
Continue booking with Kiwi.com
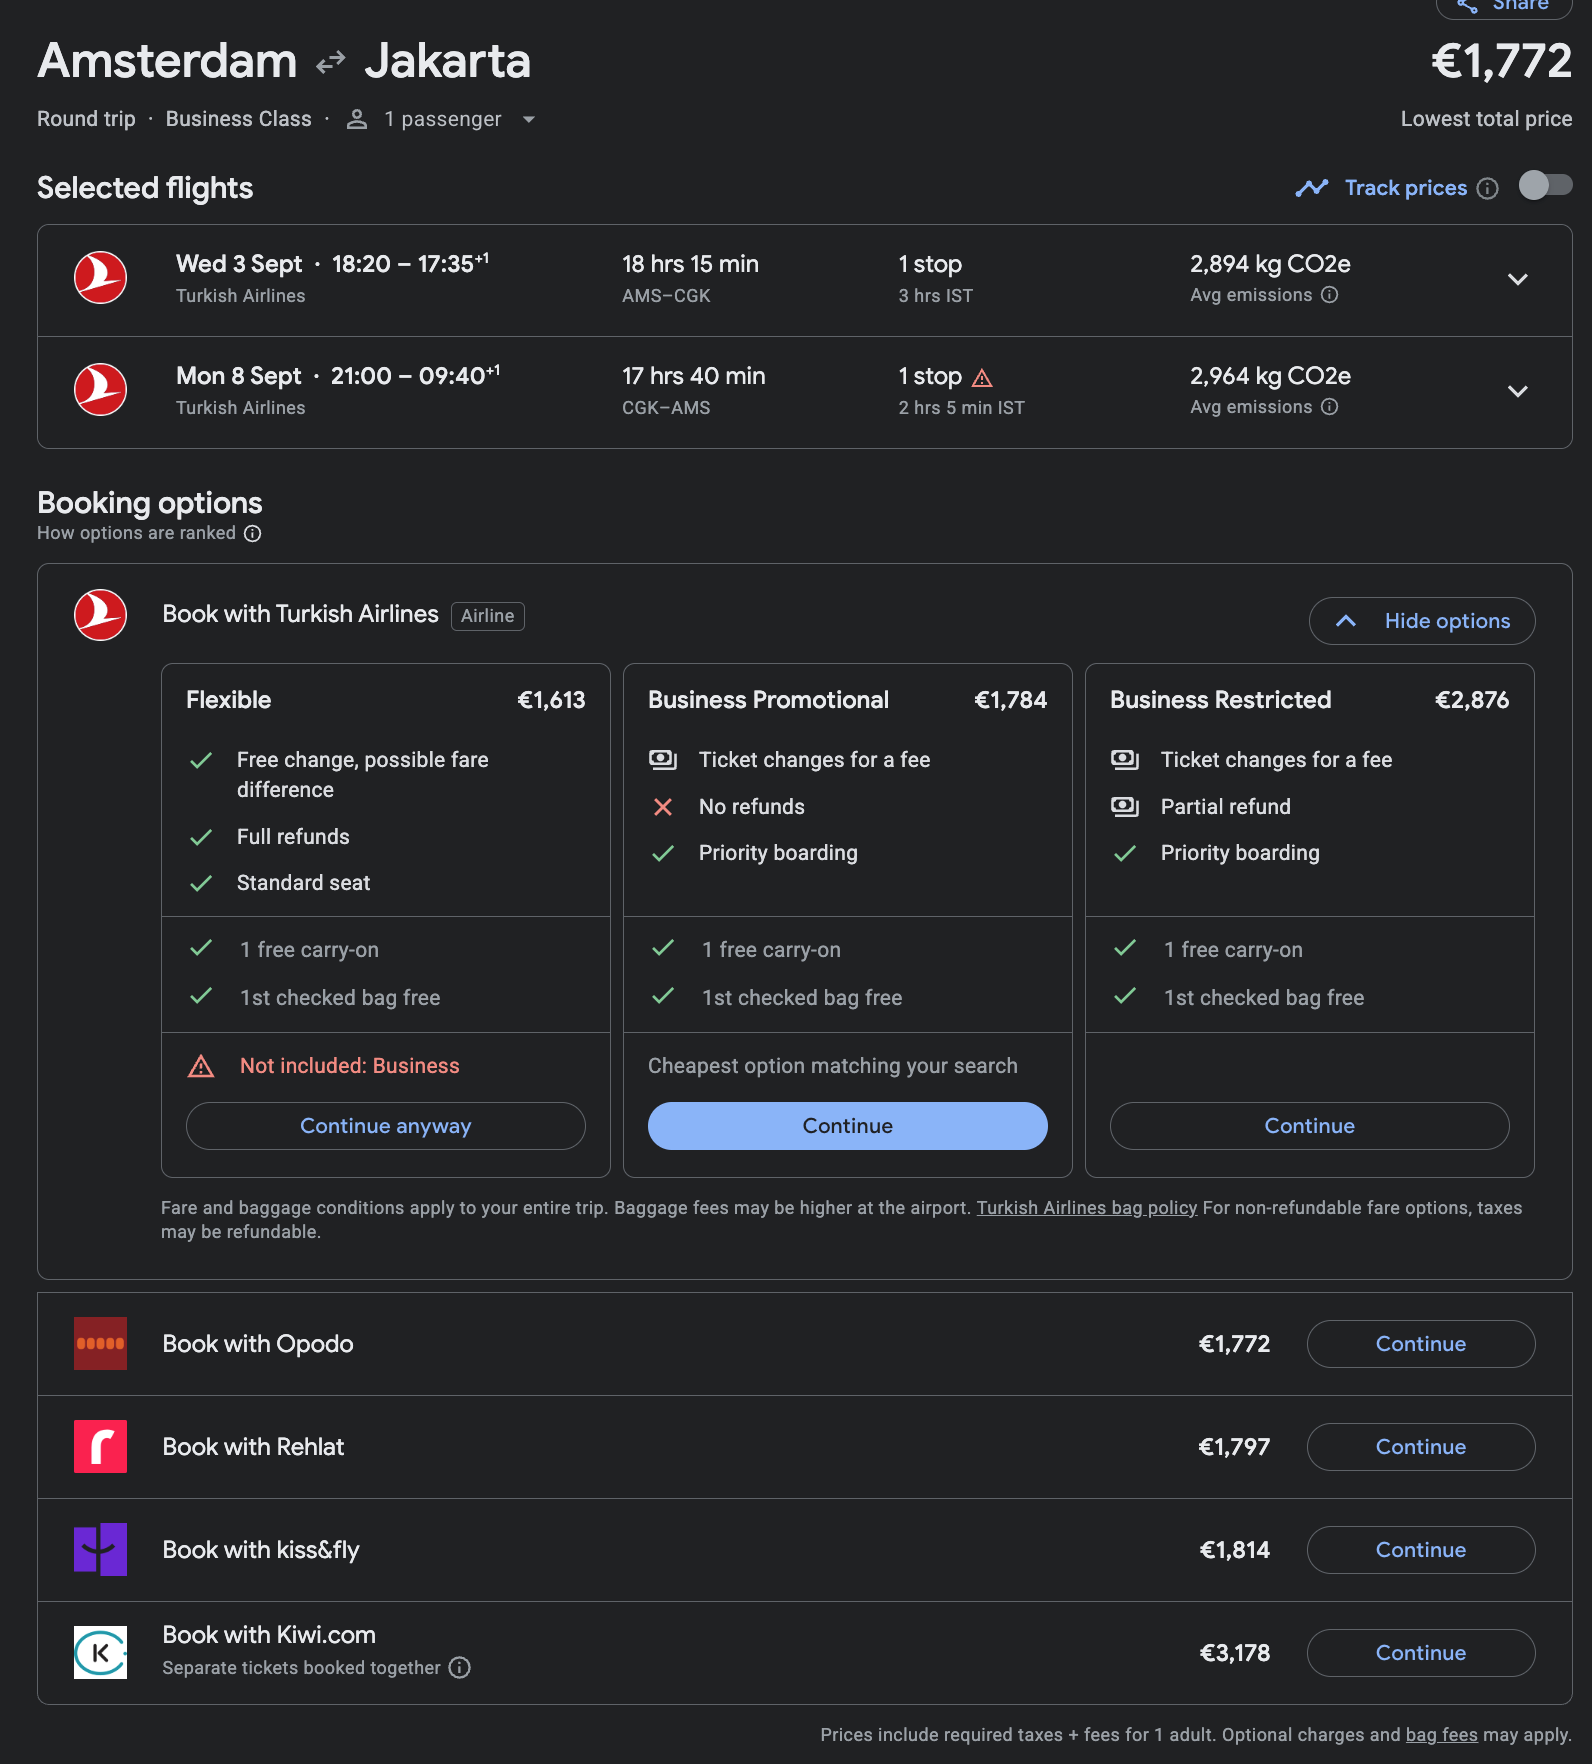pyautogui.click(x=1420, y=1653)
